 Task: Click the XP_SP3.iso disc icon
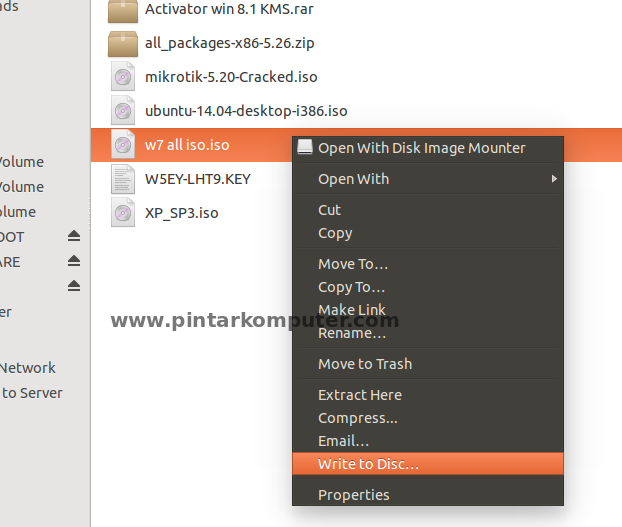(123, 213)
